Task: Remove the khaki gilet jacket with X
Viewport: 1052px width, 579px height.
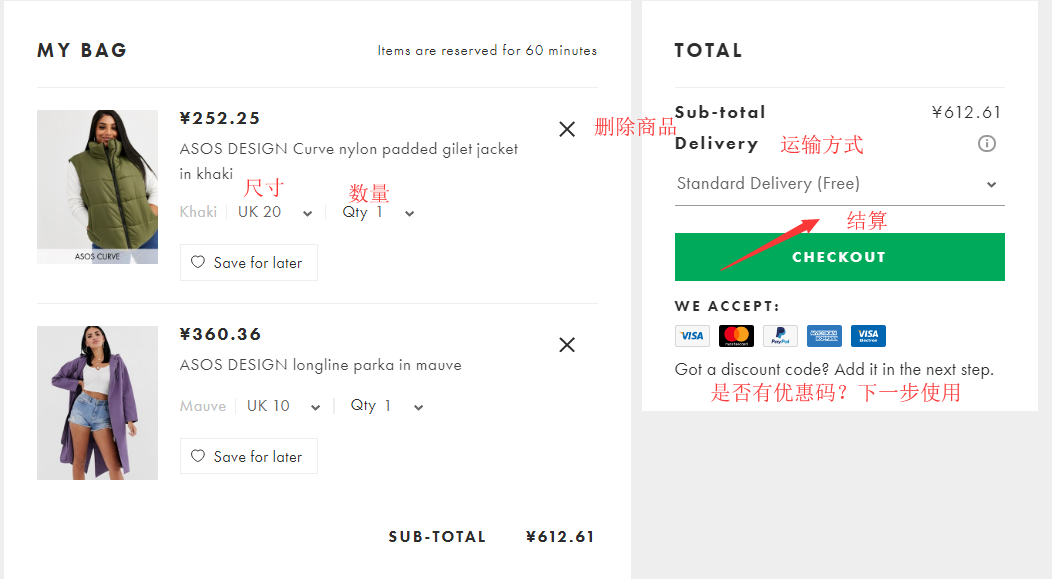Action: click(567, 129)
